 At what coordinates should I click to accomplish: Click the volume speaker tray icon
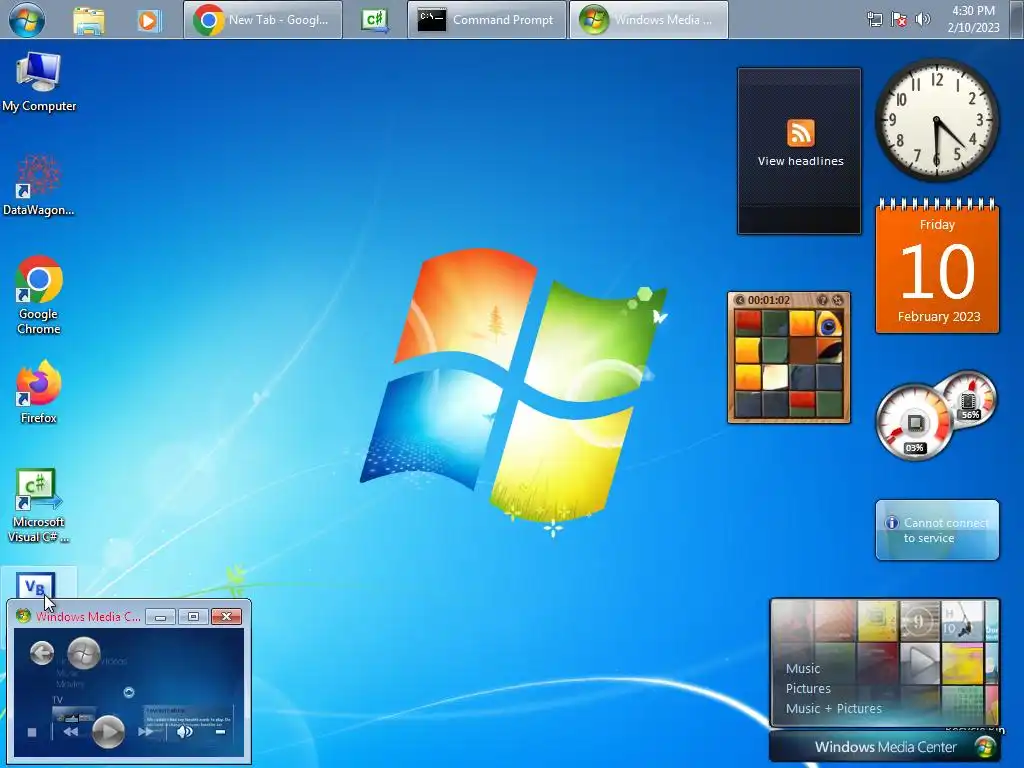point(922,20)
